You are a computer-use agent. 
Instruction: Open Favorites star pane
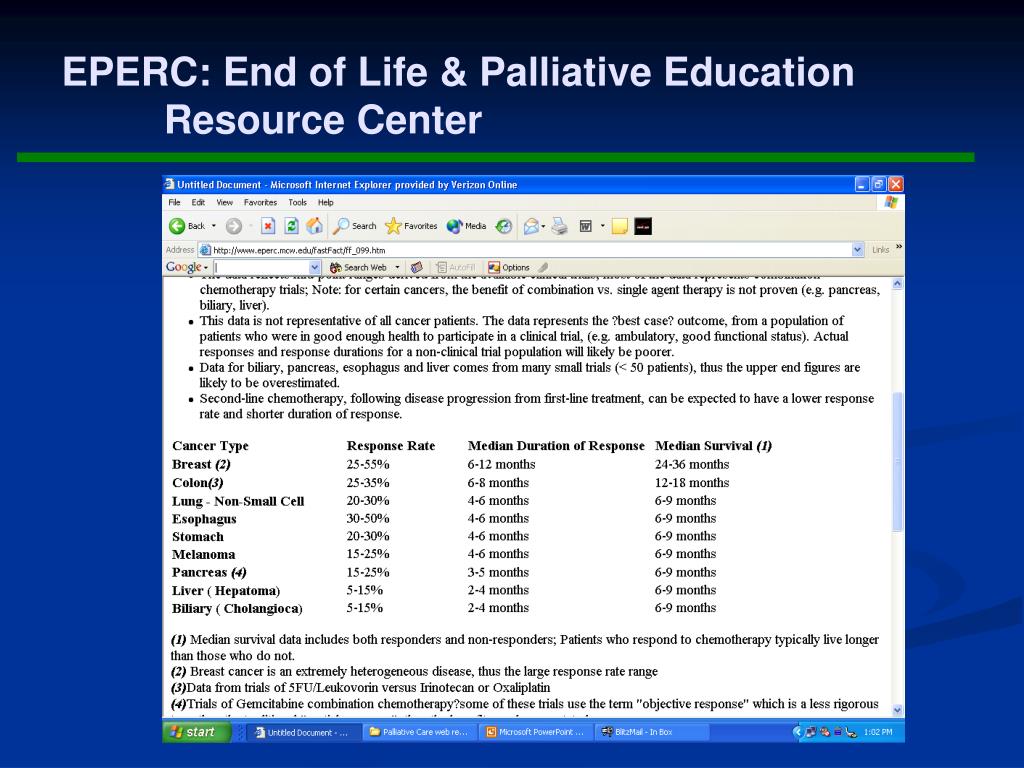(x=411, y=226)
